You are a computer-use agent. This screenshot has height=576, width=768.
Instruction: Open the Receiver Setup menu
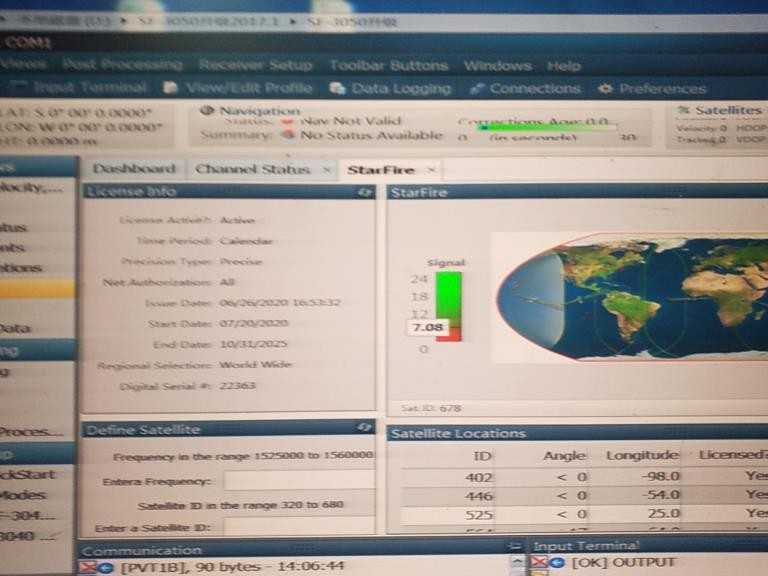point(255,65)
